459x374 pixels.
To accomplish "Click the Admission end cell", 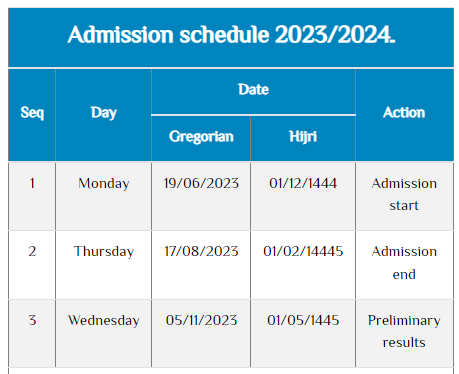I will click(404, 263).
